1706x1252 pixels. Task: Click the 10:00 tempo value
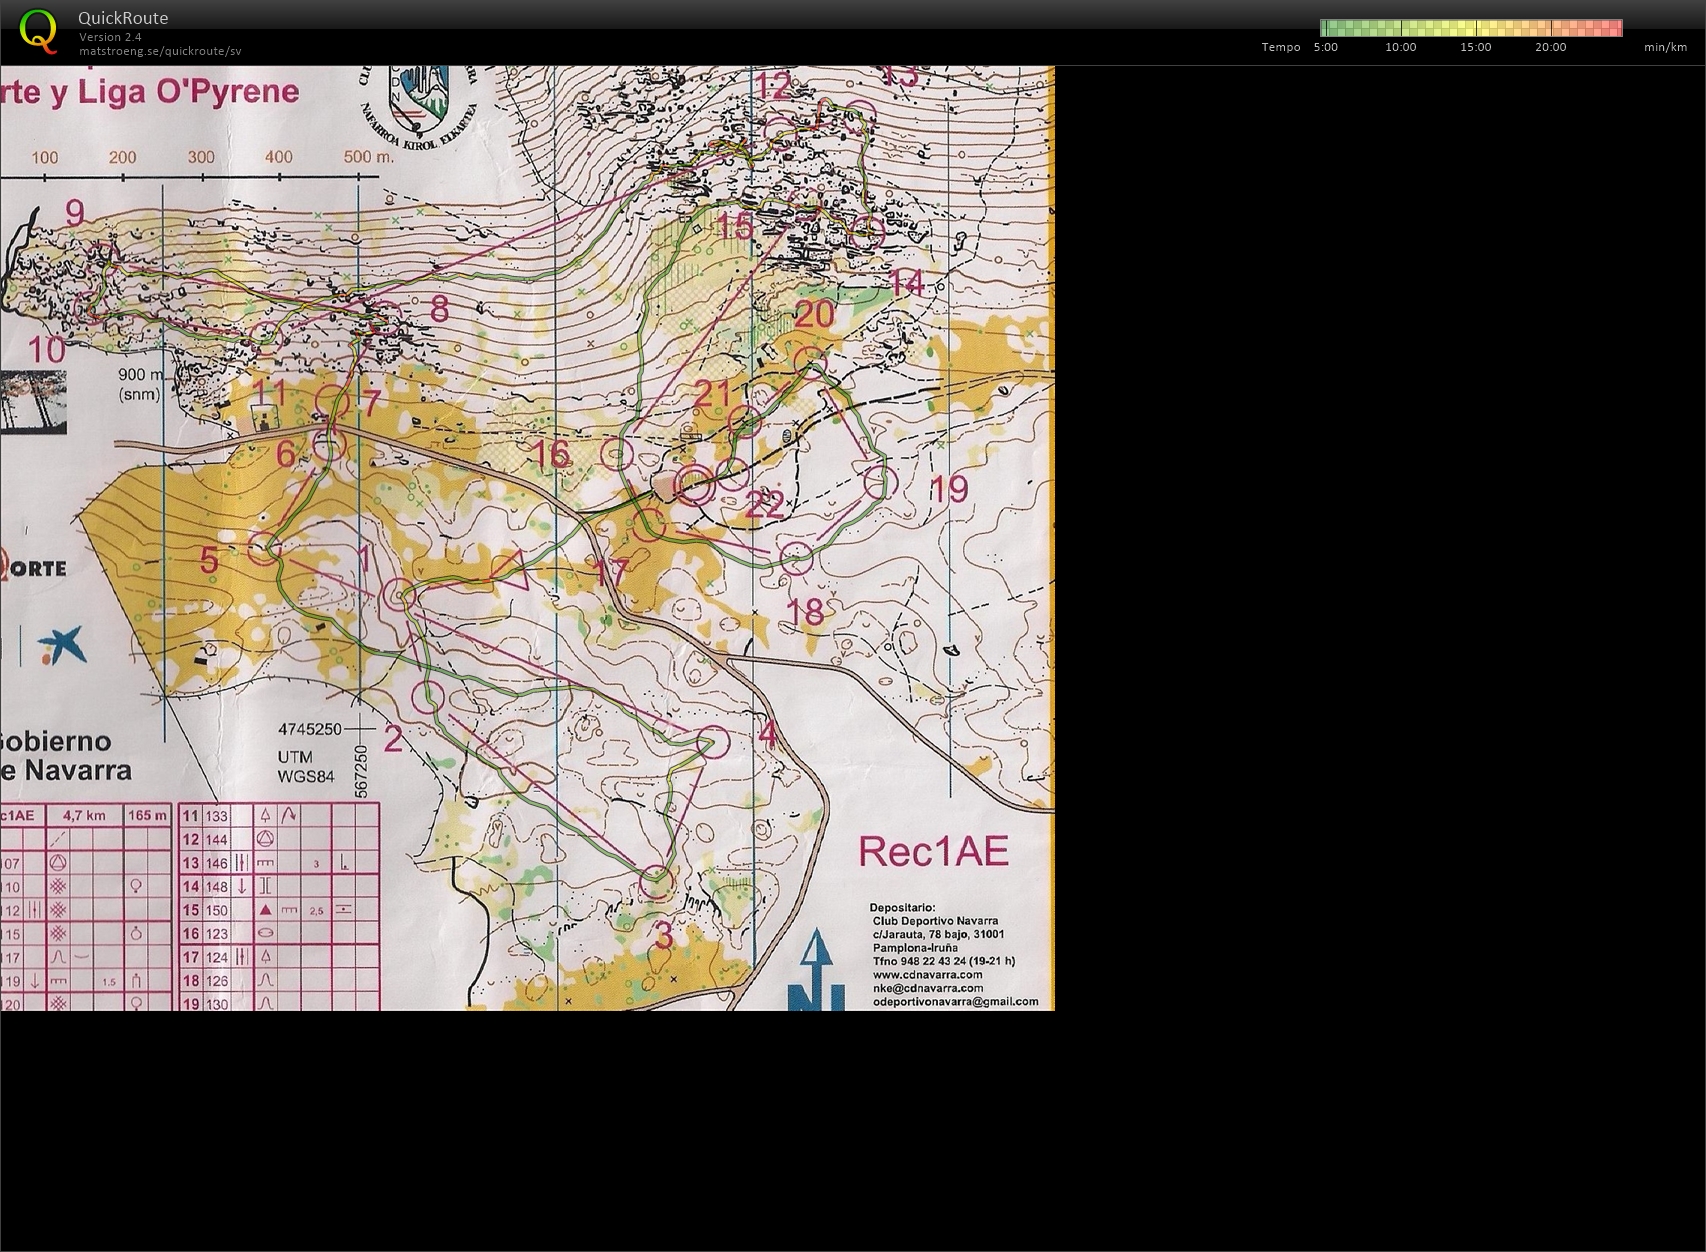[x=1401, y=47]
